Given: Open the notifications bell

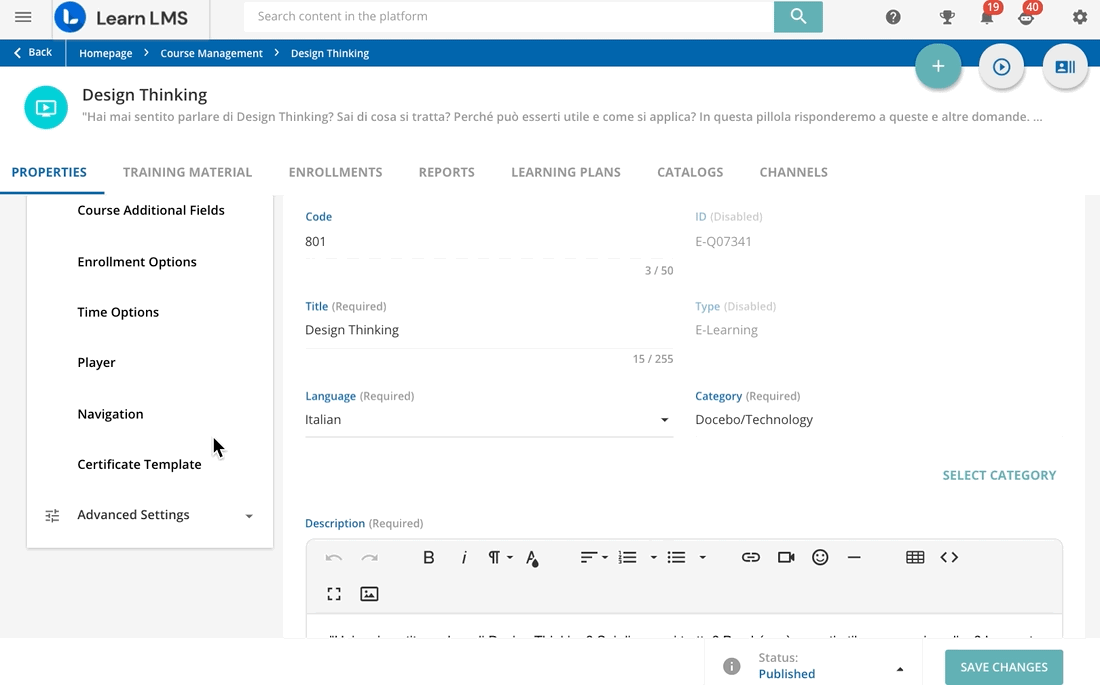Looking at the screenshot, I should pos(987,17).
